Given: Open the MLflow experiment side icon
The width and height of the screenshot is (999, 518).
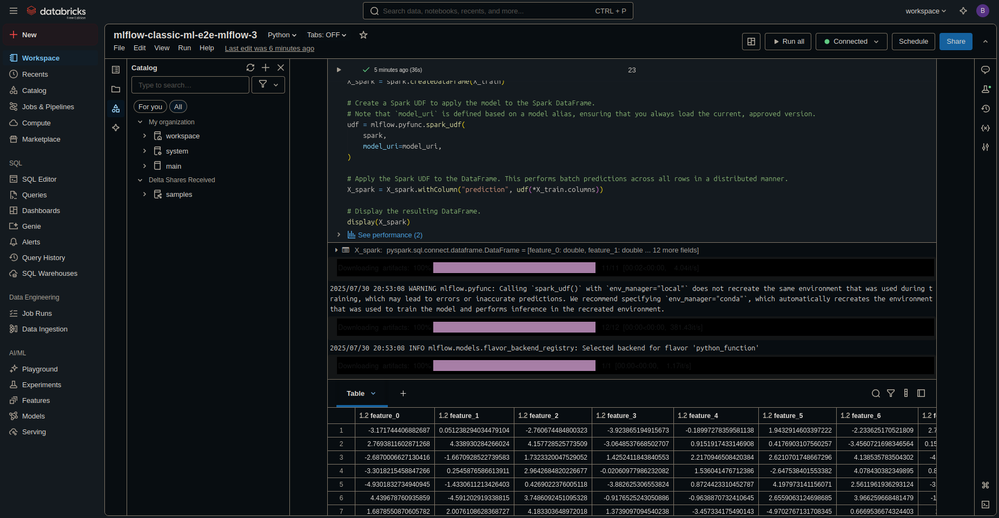Looking at the screenshot, I should pos(985,89).
